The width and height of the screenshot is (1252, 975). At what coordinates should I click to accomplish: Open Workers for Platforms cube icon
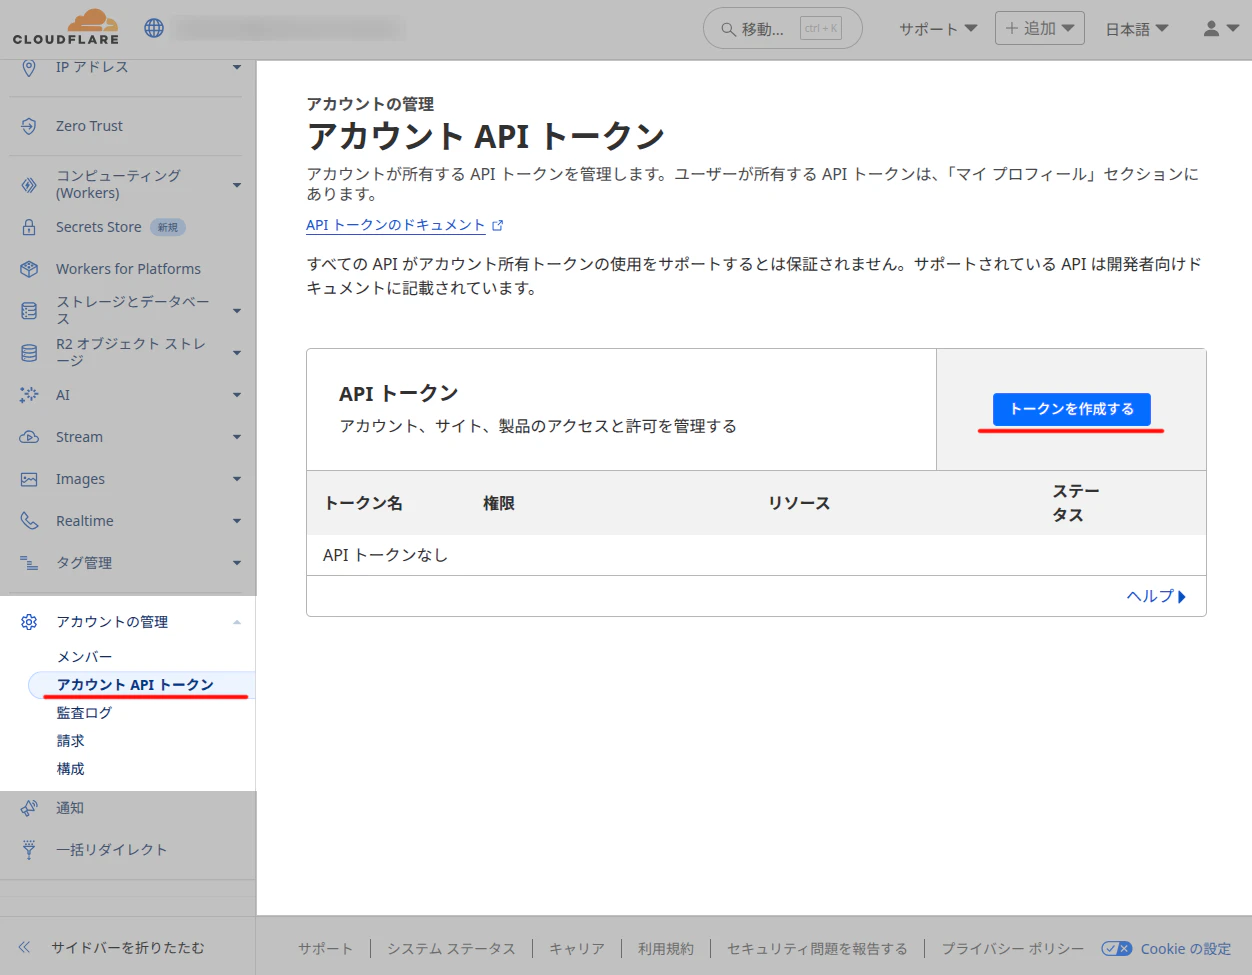tap(29, 269)
